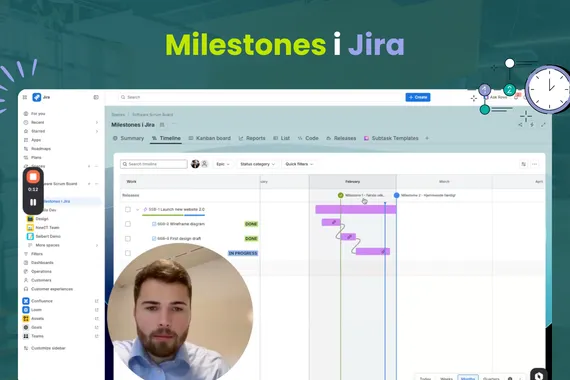Open Goals app icon
Screen dimensions: 570x380
[26, 327]
